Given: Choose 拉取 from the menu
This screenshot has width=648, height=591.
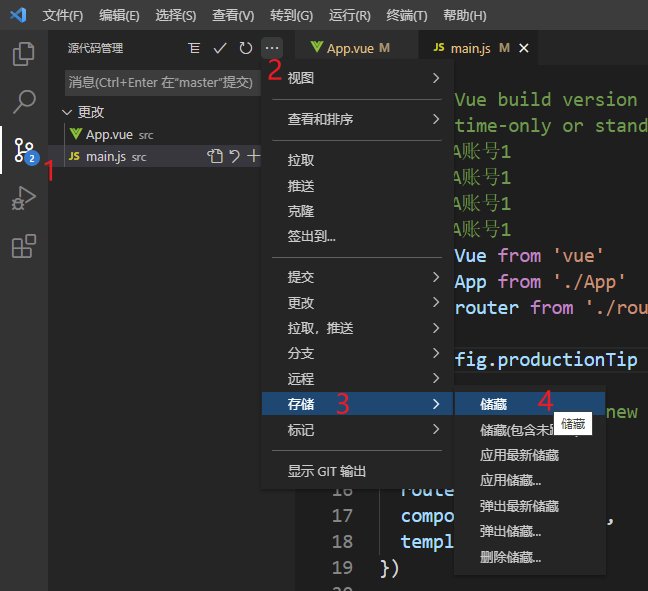Looking at the screenshot, I should coord(357,160).
